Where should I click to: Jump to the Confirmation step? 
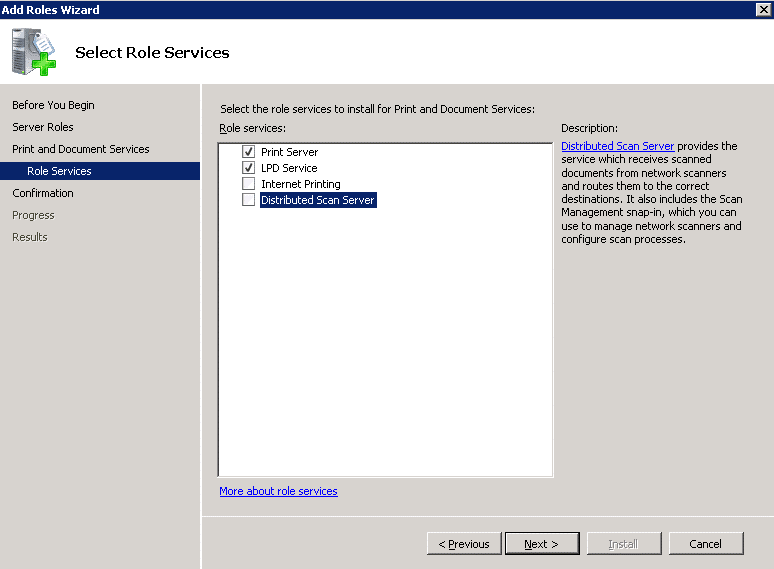click(43, 193)
